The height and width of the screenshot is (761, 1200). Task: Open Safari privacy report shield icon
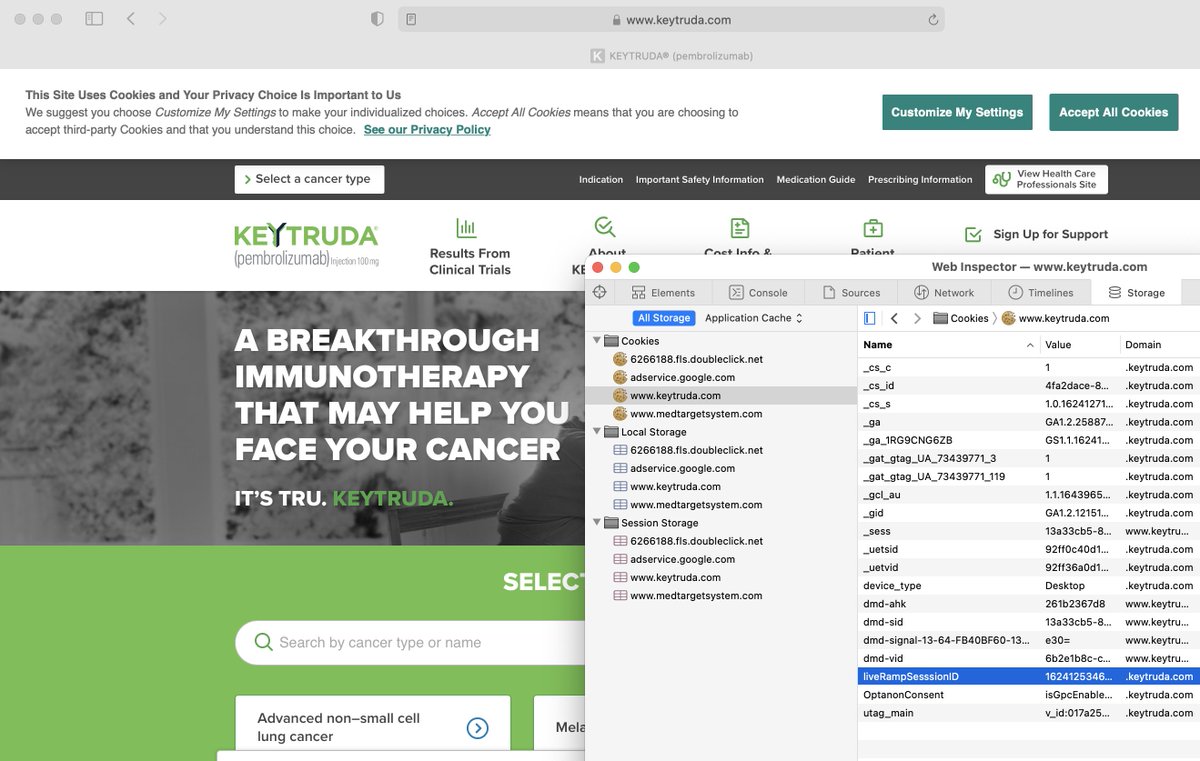377,19
